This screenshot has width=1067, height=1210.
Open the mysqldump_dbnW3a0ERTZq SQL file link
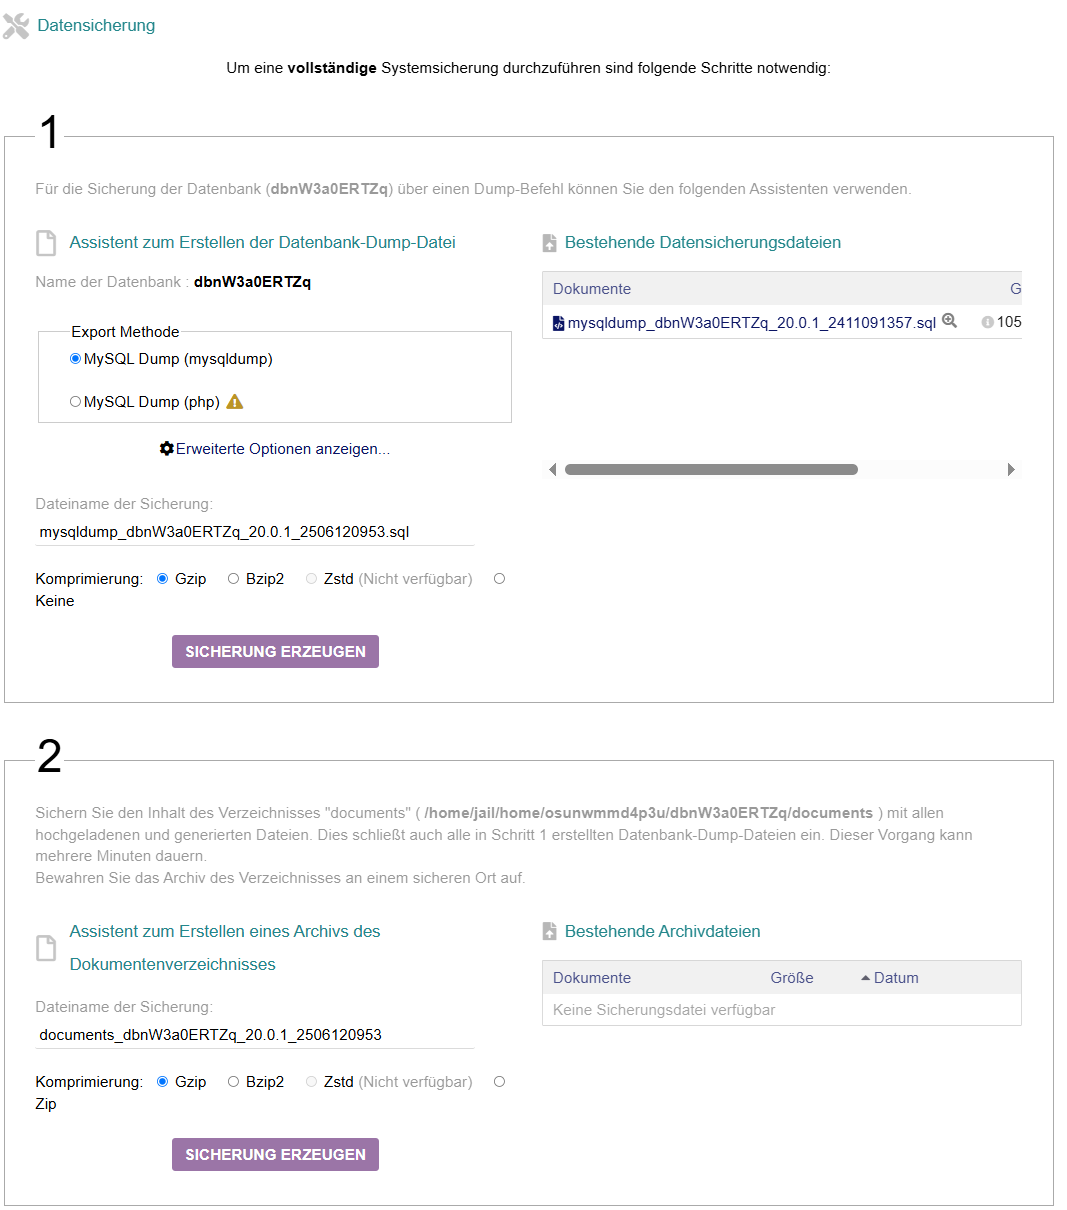click(751, 323)
